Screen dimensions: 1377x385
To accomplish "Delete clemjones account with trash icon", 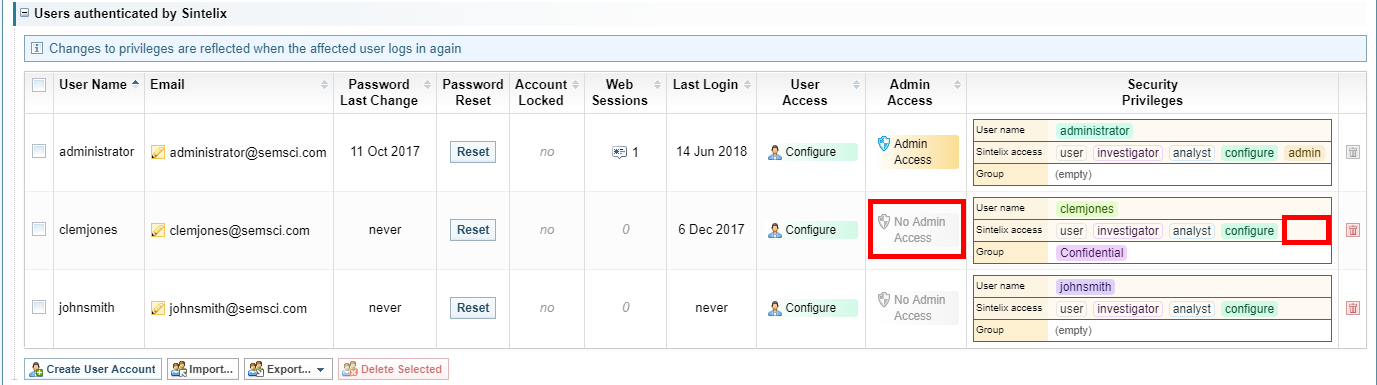I will pos(1352,230).
